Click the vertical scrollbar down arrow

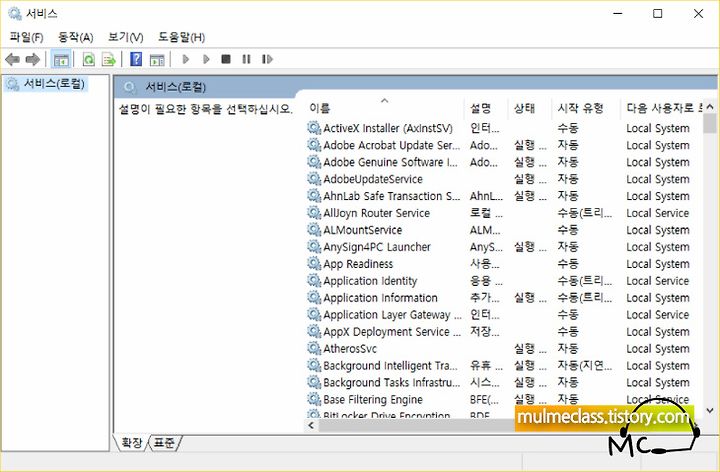click(x=710, y=410)
